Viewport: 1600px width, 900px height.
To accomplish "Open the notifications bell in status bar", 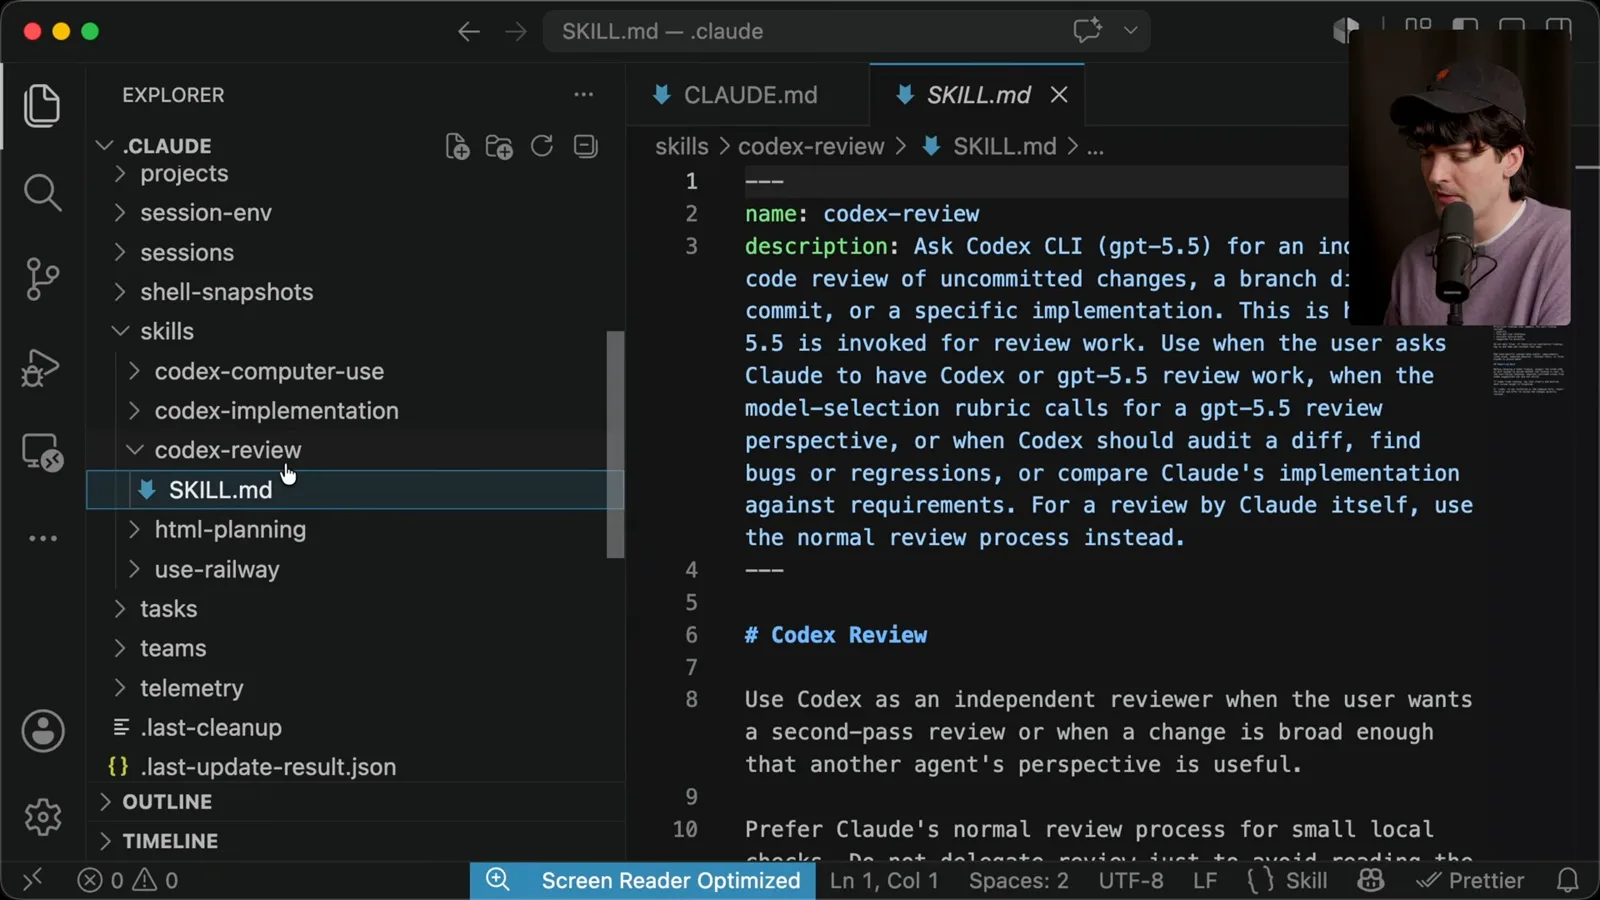I will pyautogui.click(x=1568, y=880).
